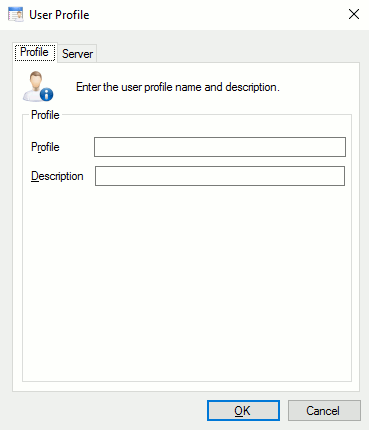Click the 'User Profile' title text
369x430 pixels.
tap(59, 15)
